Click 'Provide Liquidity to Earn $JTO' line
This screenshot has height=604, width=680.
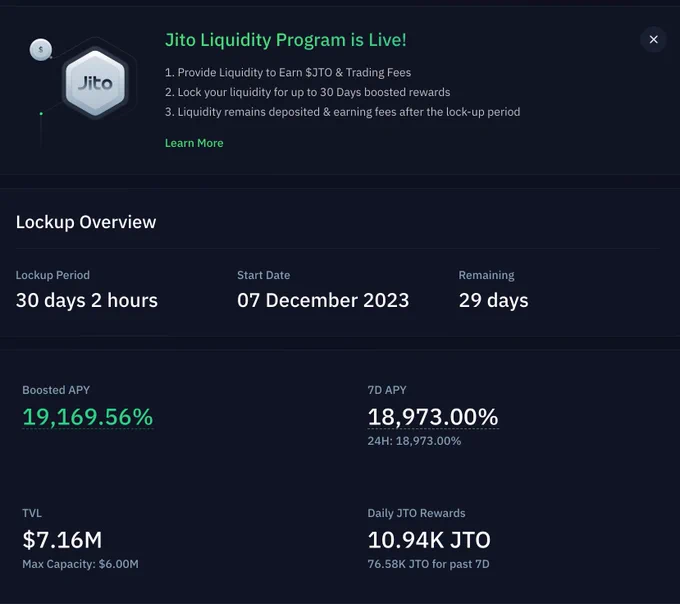pyautogui.click(x=288, y=72)
